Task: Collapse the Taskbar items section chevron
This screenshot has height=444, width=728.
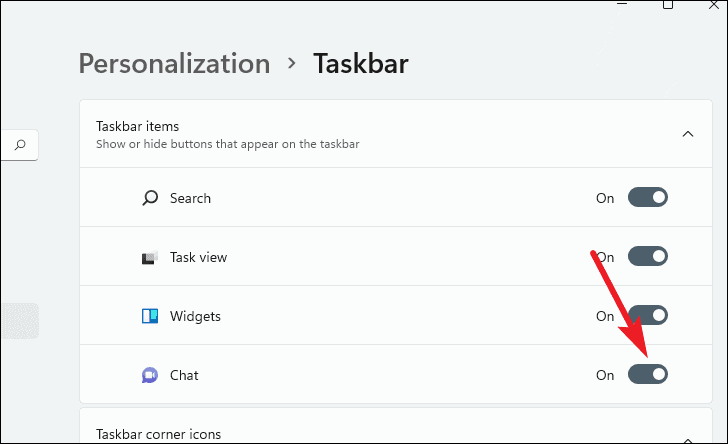Action: click(688, 134)
